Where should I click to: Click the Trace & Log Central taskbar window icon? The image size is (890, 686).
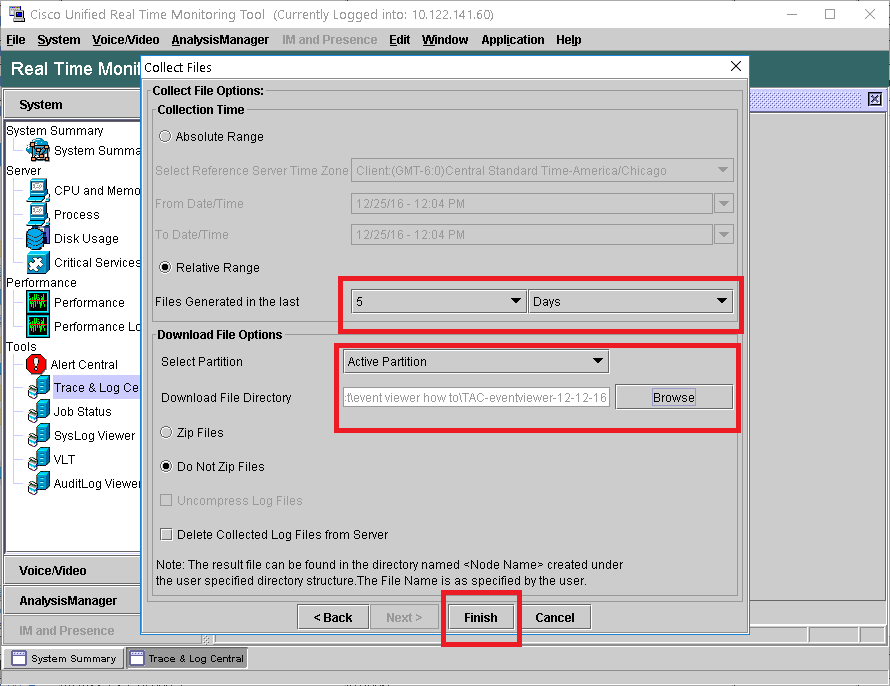(137, 658)
